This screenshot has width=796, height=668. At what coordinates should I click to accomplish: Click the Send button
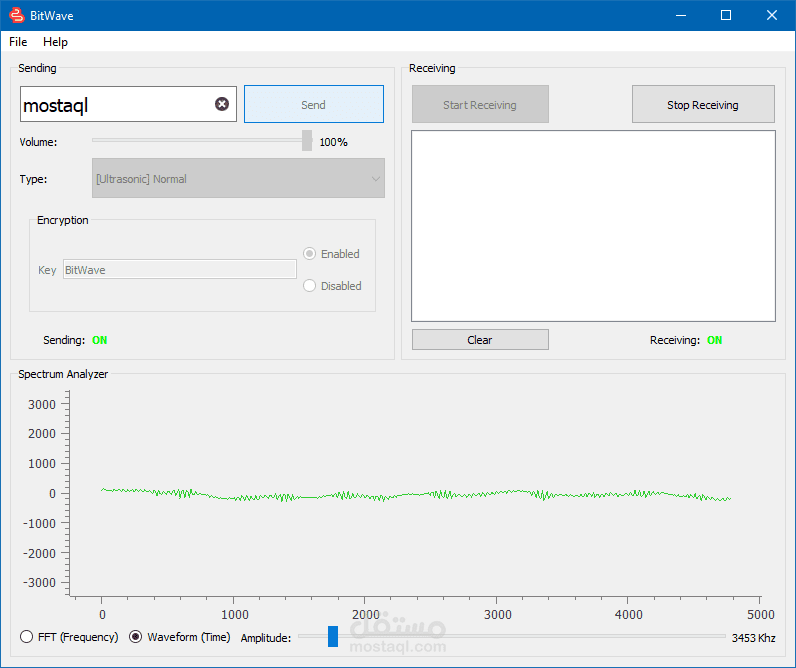point(314,104)
